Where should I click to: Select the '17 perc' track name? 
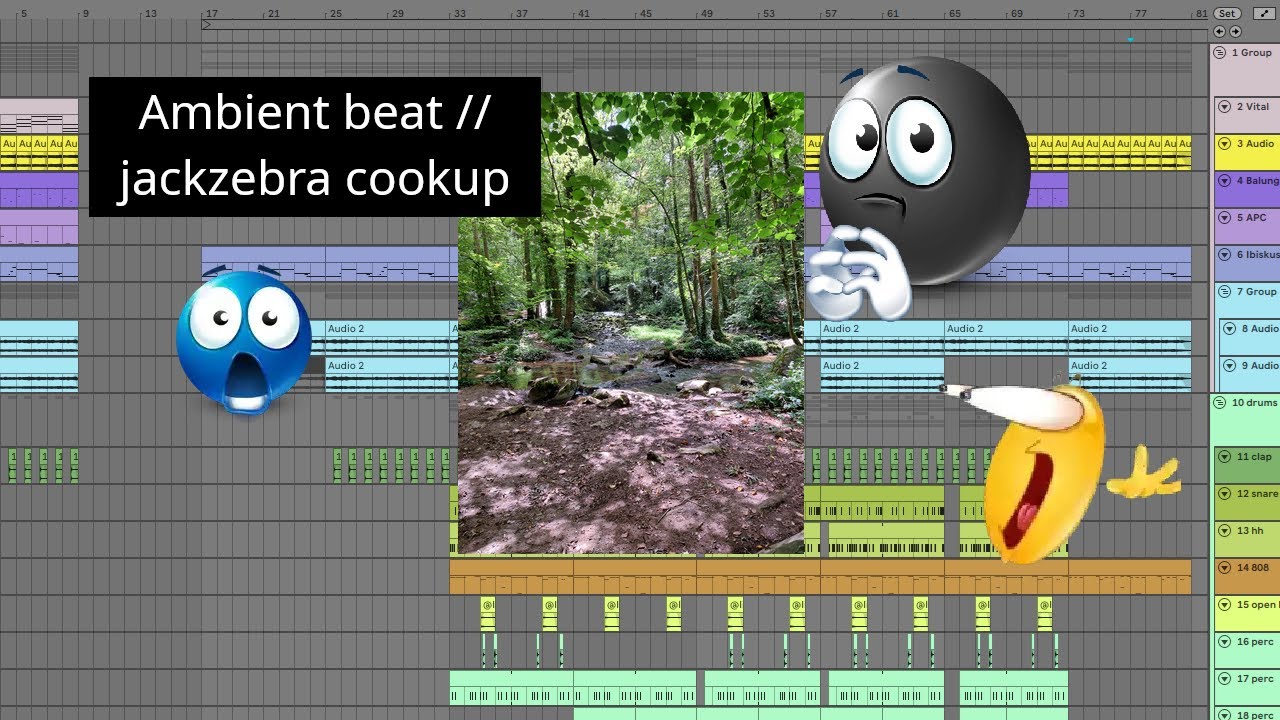pos(1255,678)
